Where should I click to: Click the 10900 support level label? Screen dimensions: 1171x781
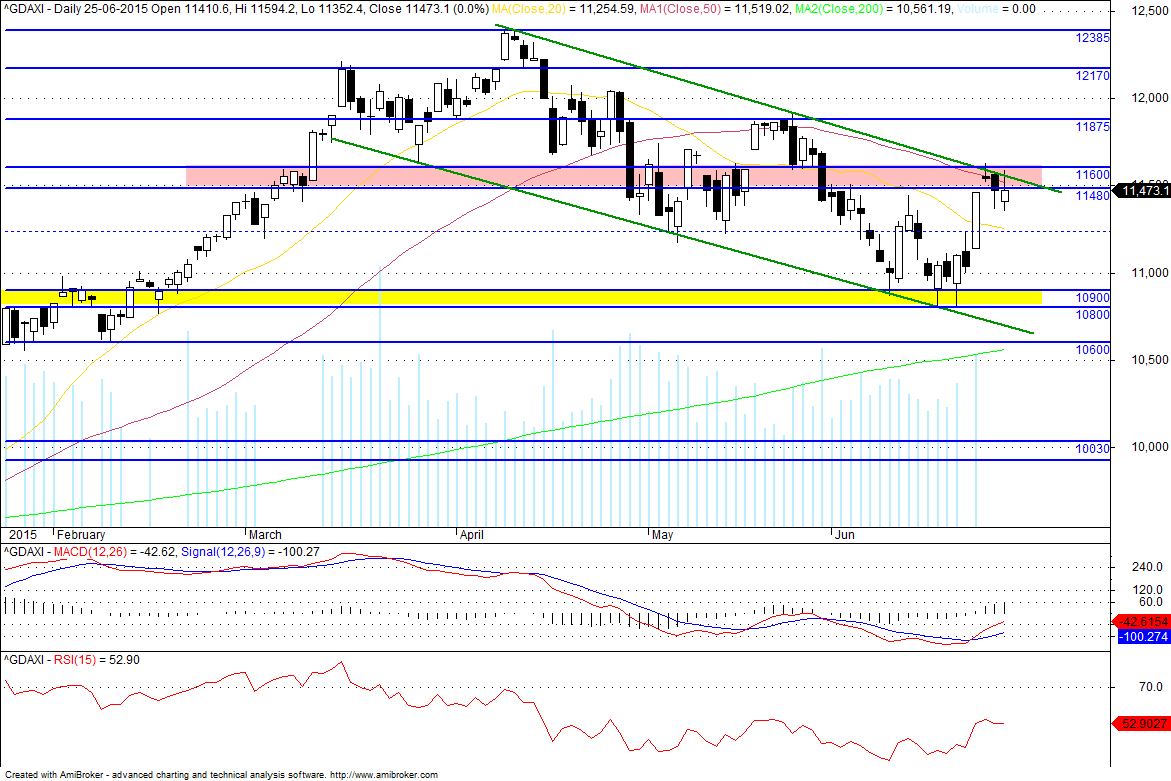tap(1093, 298)
